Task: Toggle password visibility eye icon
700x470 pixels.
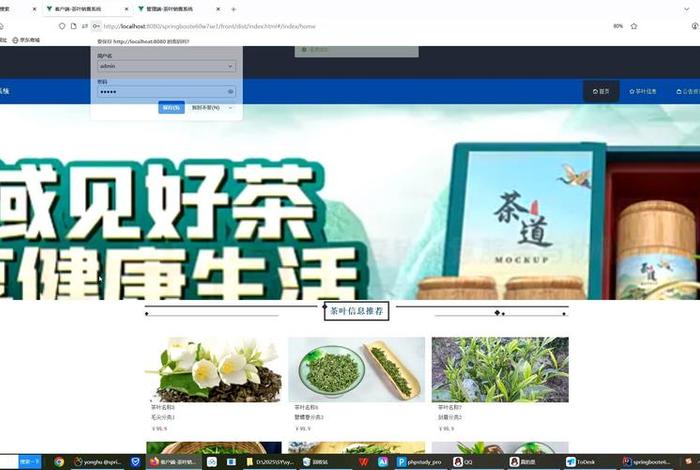Action: coord(230,92)
